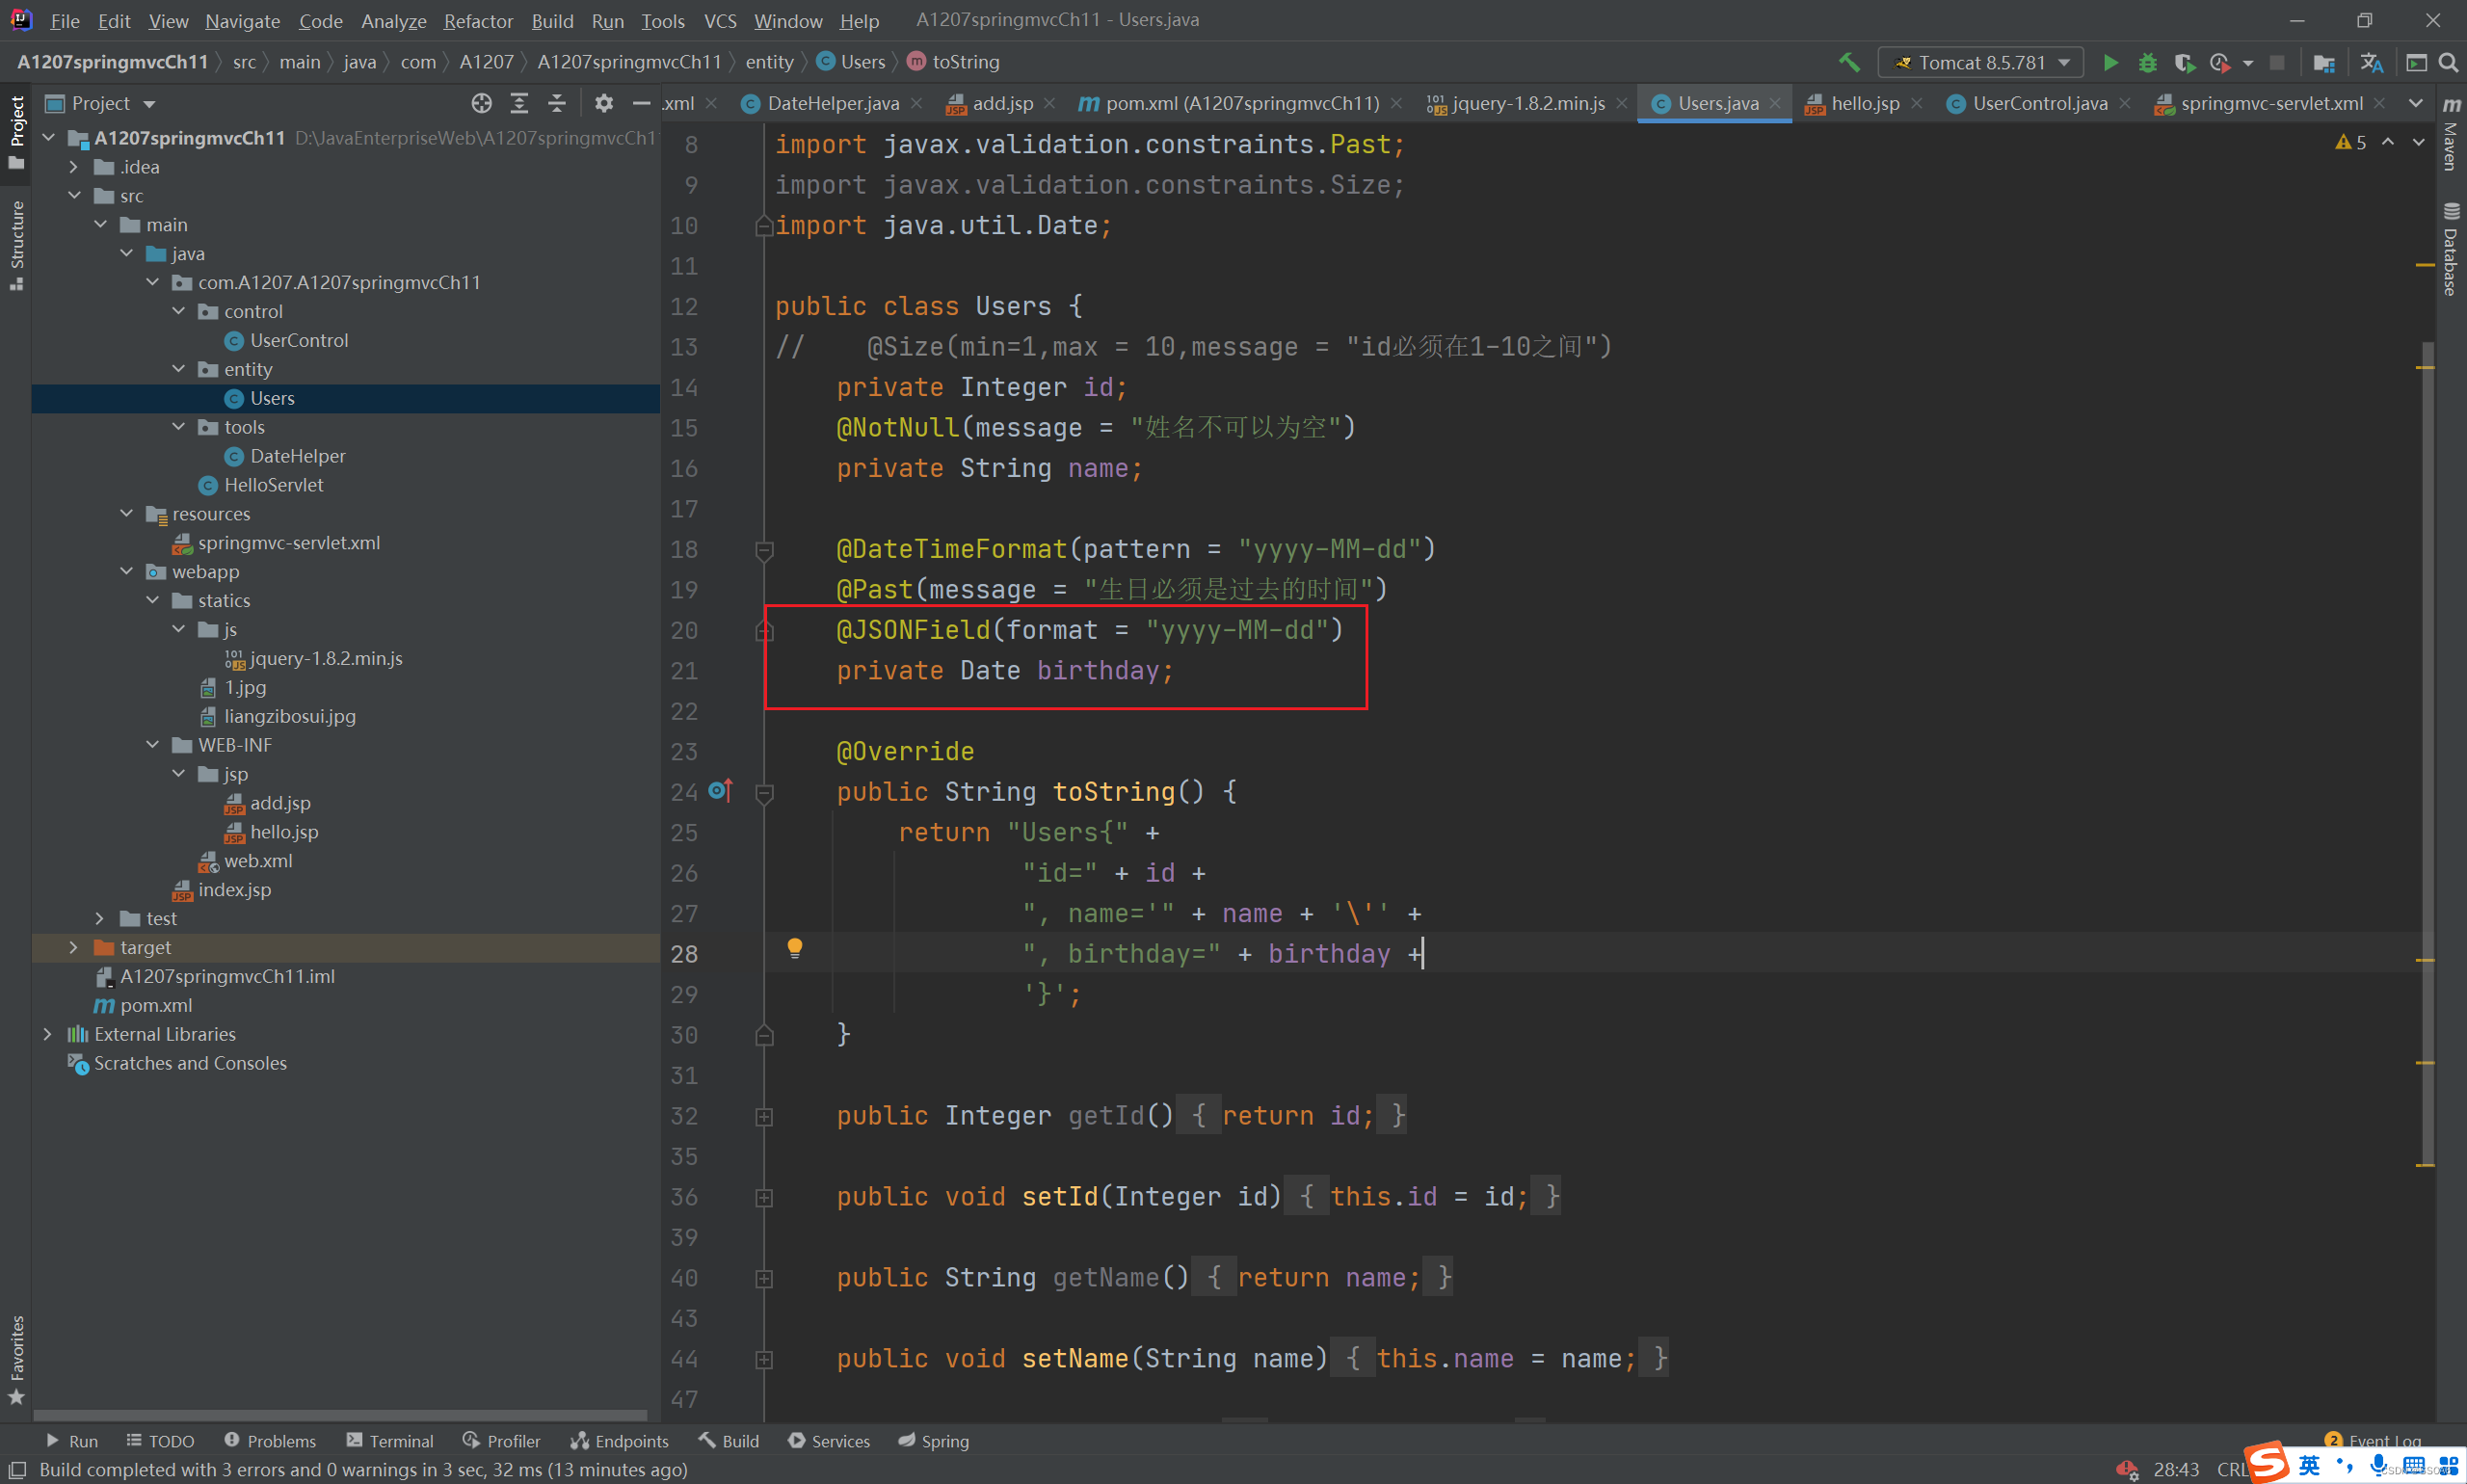Screen dimensions: 2467x1484
Task: Collapse the webapp folder
Action: [126, 571]
